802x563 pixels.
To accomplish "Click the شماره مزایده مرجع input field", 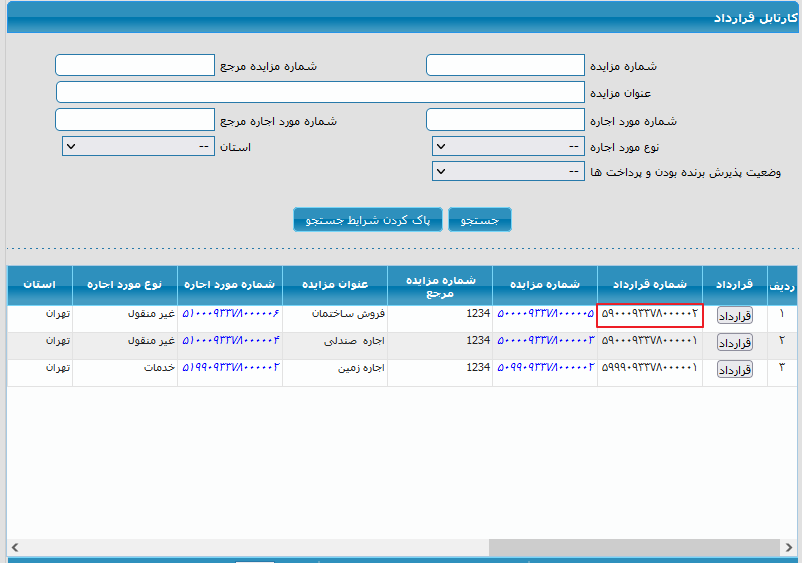I will coord(135,65).
